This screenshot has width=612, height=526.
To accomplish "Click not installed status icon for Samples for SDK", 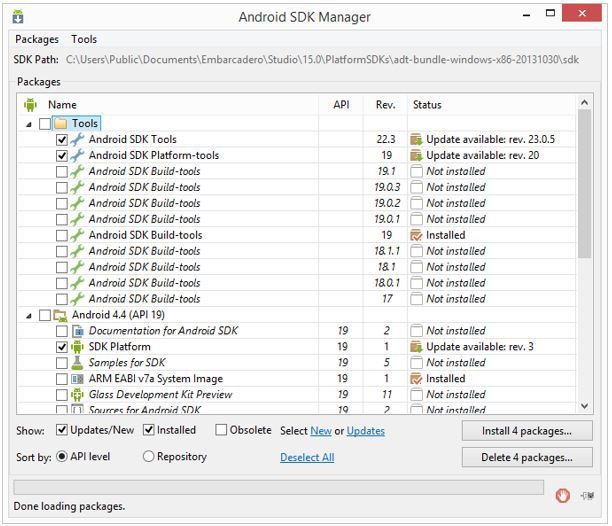I will [x=416, y=363].
